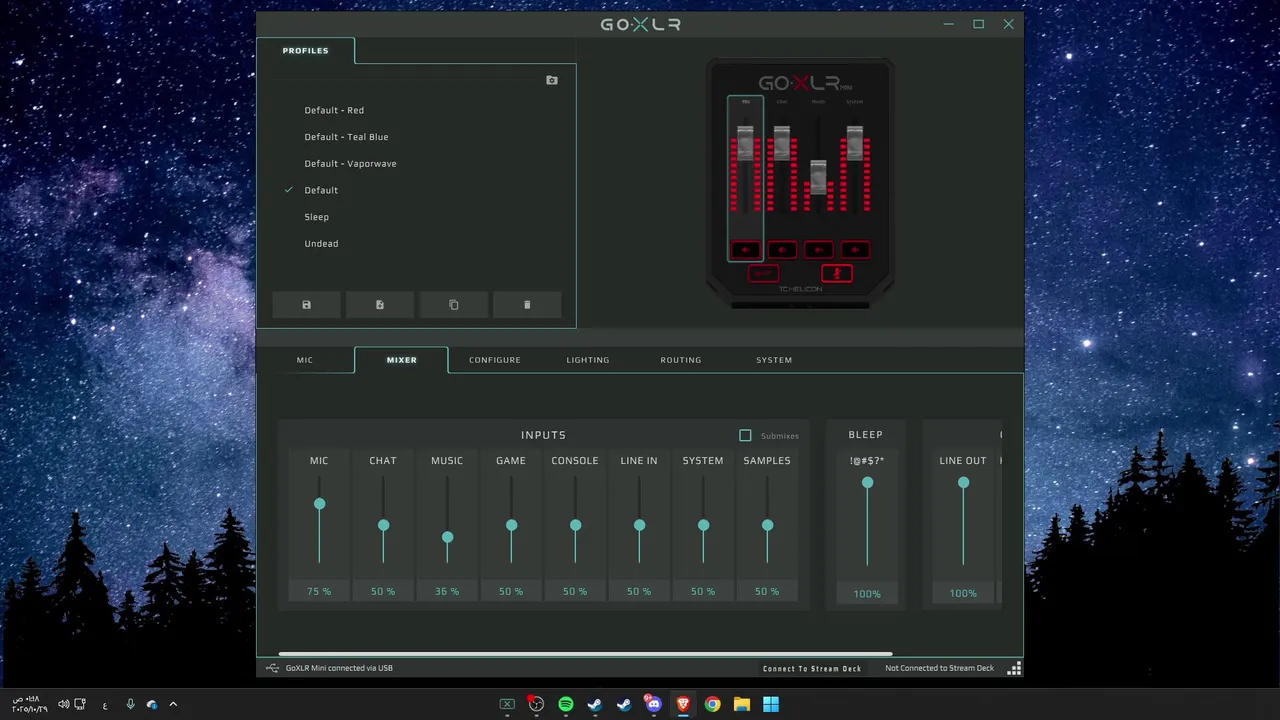
Task: Open Spotify from the taskbar
Action: 565,704
